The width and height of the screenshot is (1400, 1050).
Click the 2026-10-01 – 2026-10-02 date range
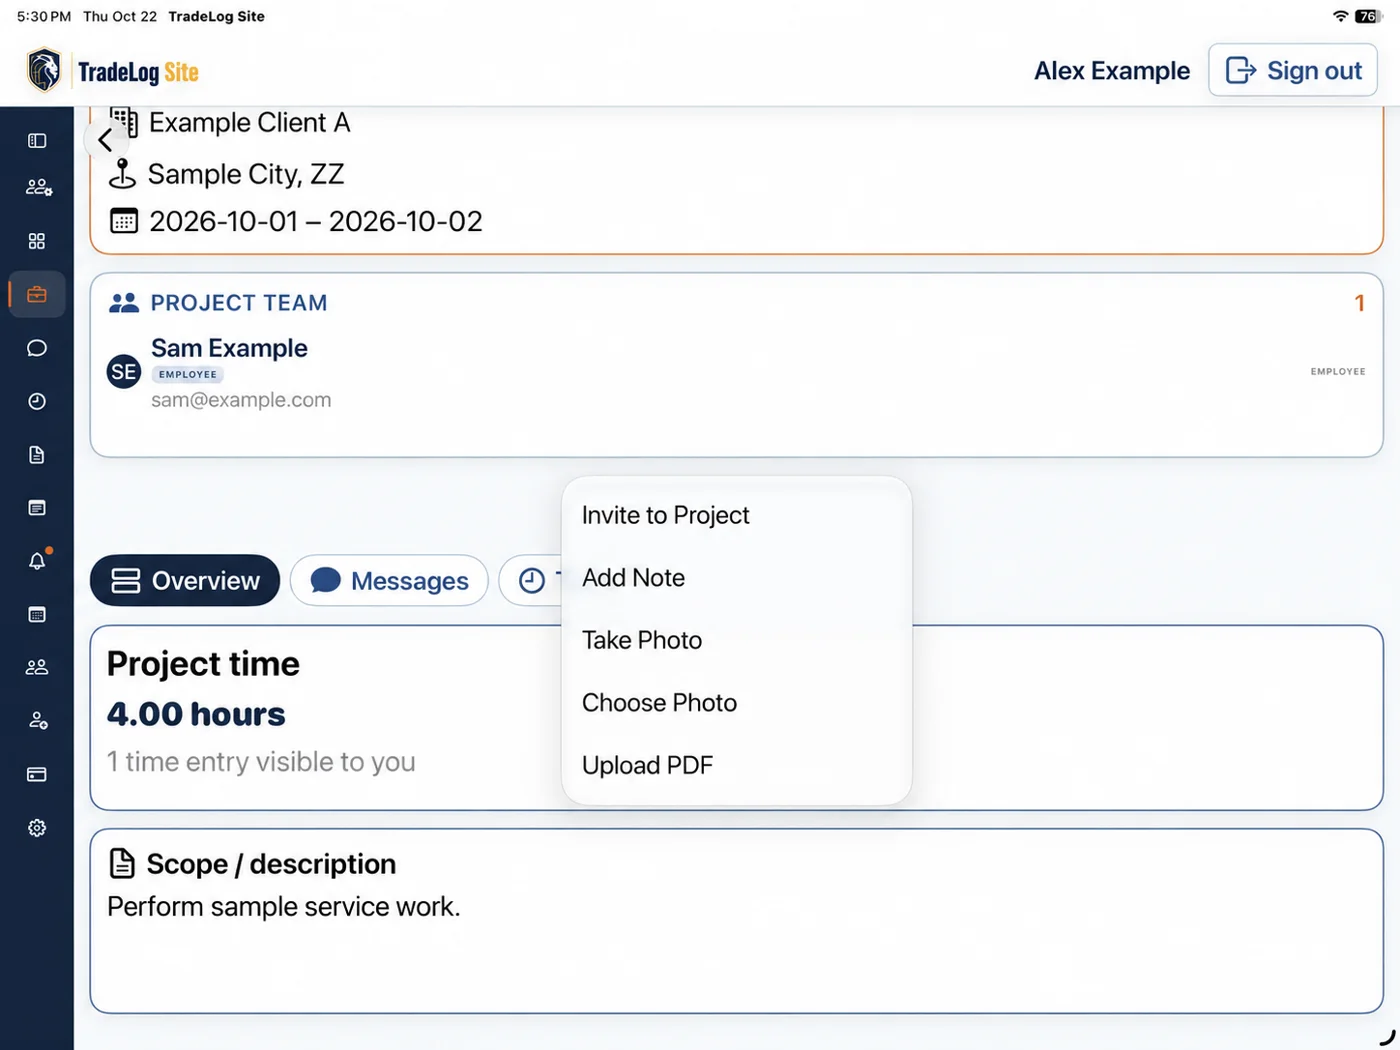316,221
